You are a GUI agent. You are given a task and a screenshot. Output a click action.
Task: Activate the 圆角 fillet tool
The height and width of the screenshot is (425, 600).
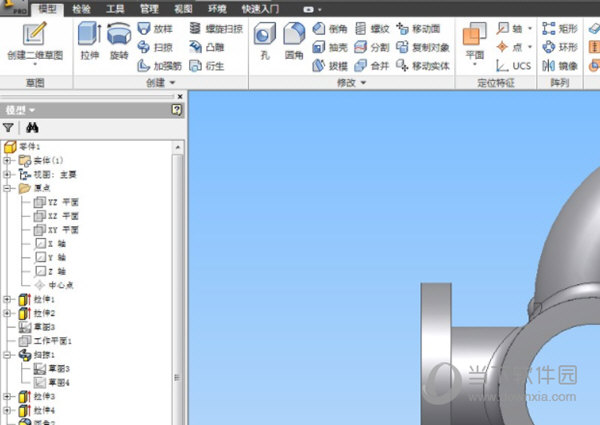coord(294,41)
